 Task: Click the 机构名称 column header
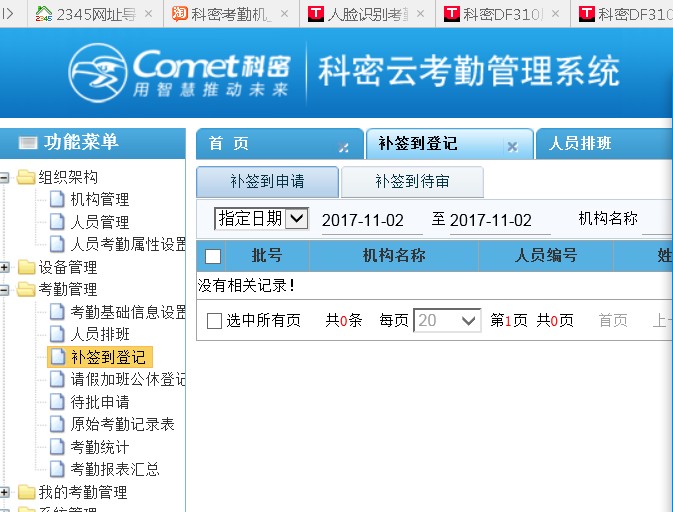point(394,256)
